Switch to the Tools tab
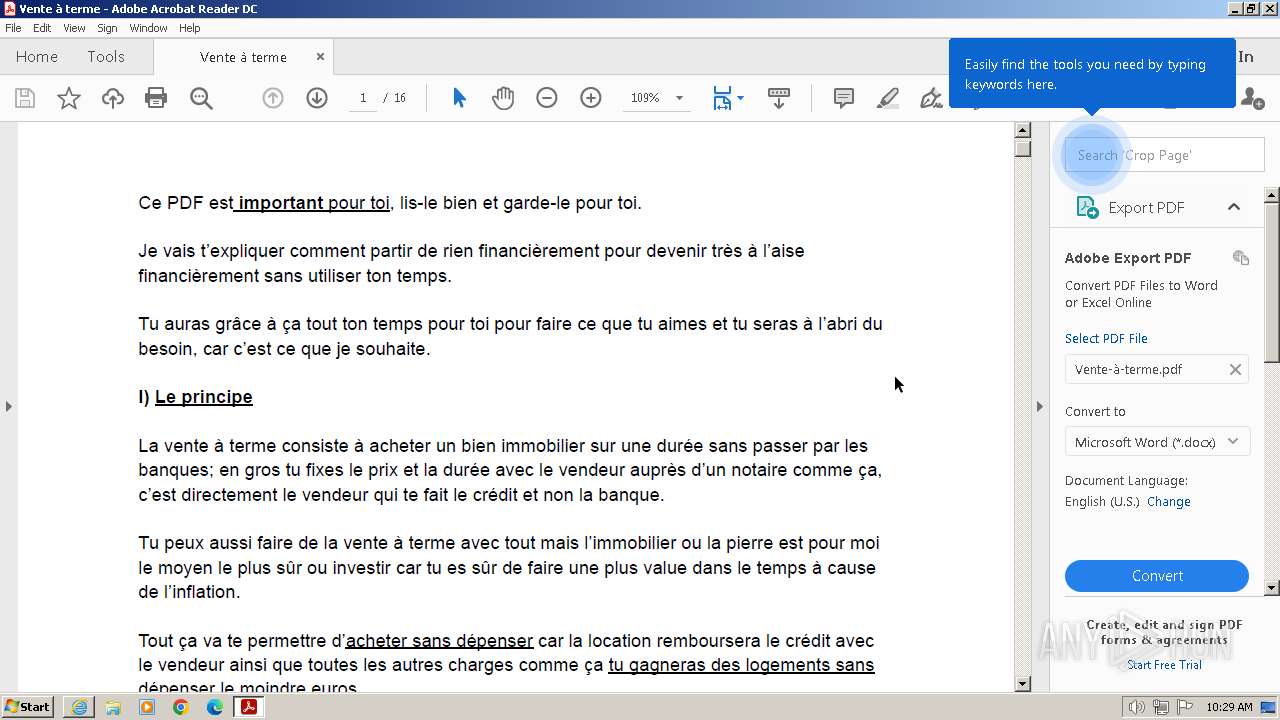The height and width of the screenshot is (720, 1280). [105, 57]
